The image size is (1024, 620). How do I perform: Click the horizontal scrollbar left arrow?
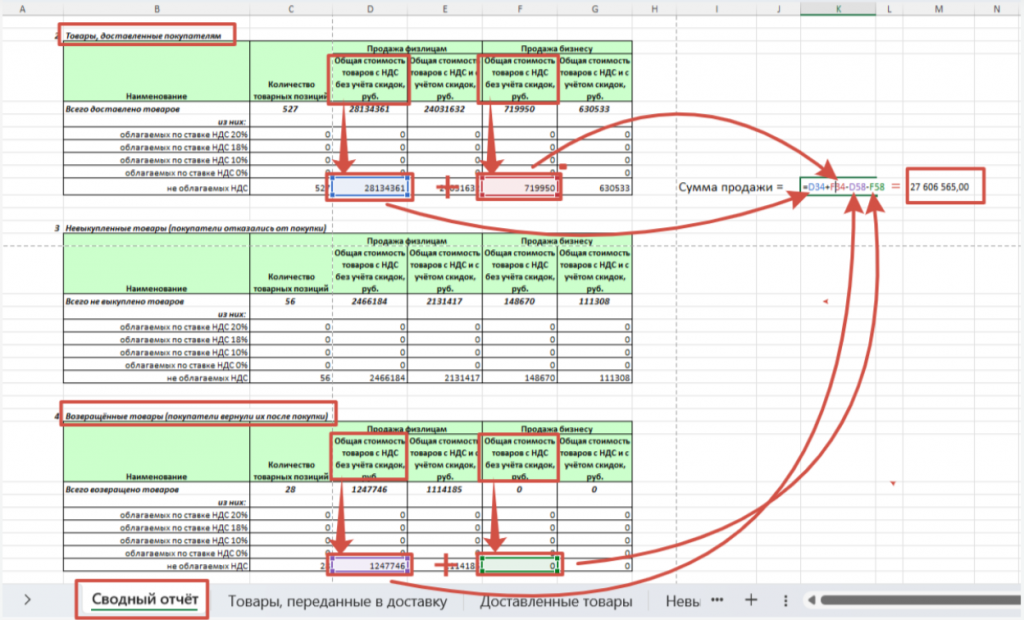click(813, 600)
